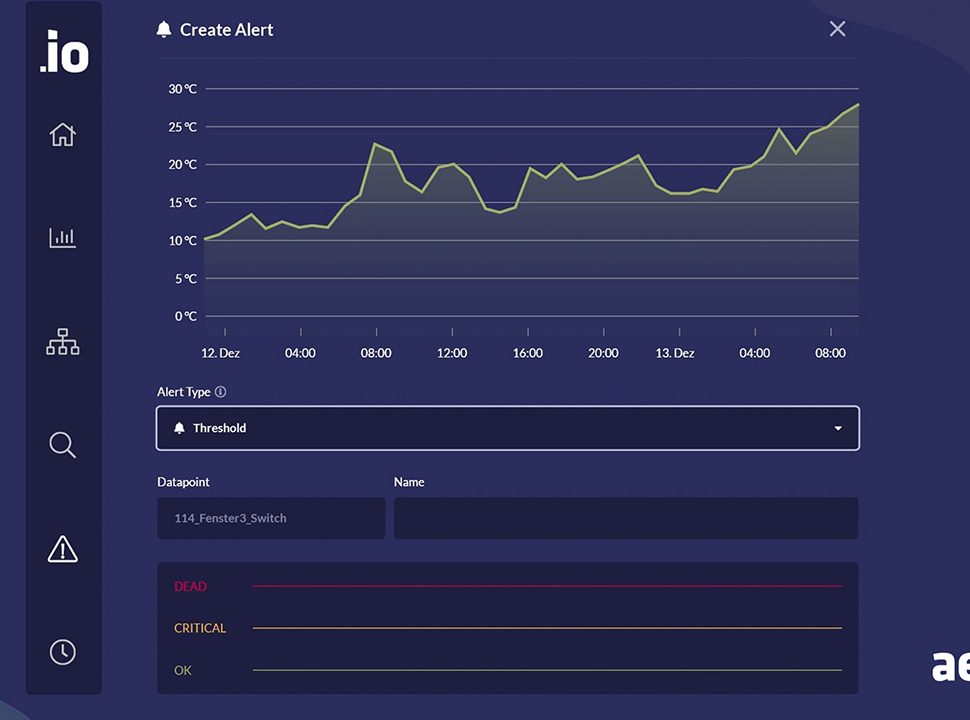
Task: Click the 16:00 time axis label
Action: click(528, 353)
